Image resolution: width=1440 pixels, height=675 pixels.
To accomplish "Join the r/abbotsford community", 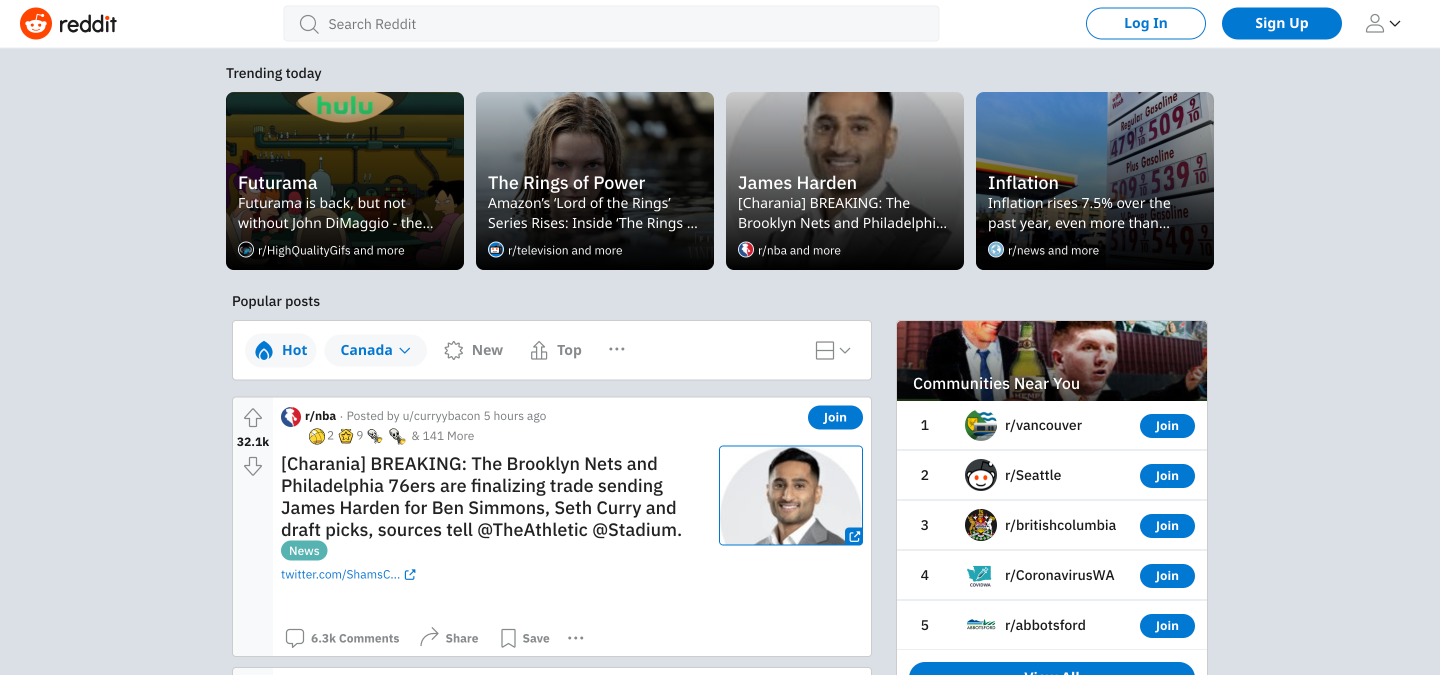I will point(1167,626).
